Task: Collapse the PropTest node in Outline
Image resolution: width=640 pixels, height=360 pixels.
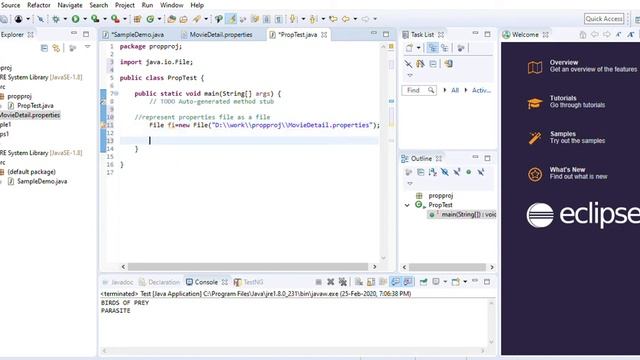Action: click(x=407, y=205)
